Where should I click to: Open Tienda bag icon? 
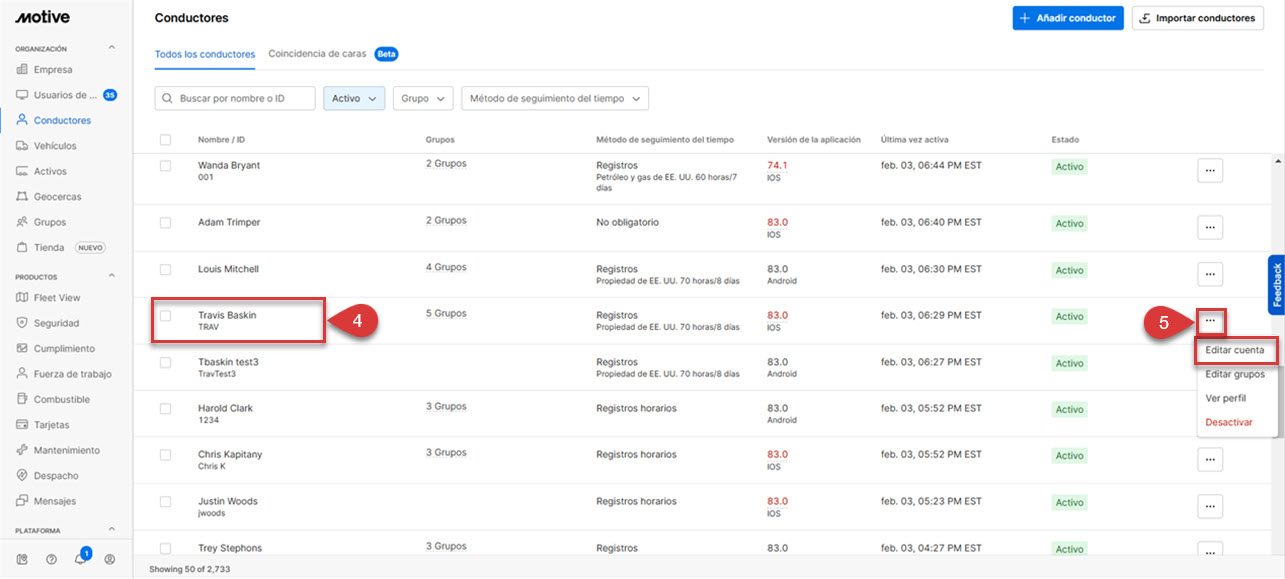22,247
